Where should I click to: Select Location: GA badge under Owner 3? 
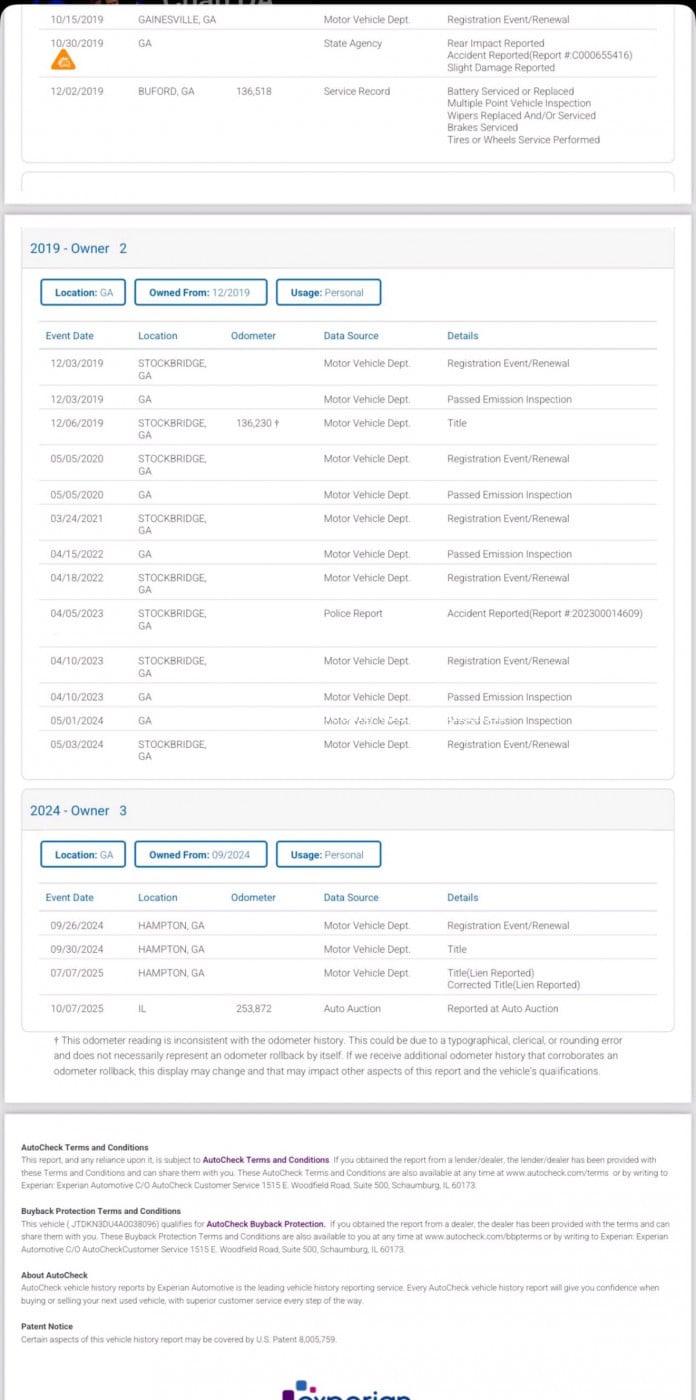(x=83, y=855)
